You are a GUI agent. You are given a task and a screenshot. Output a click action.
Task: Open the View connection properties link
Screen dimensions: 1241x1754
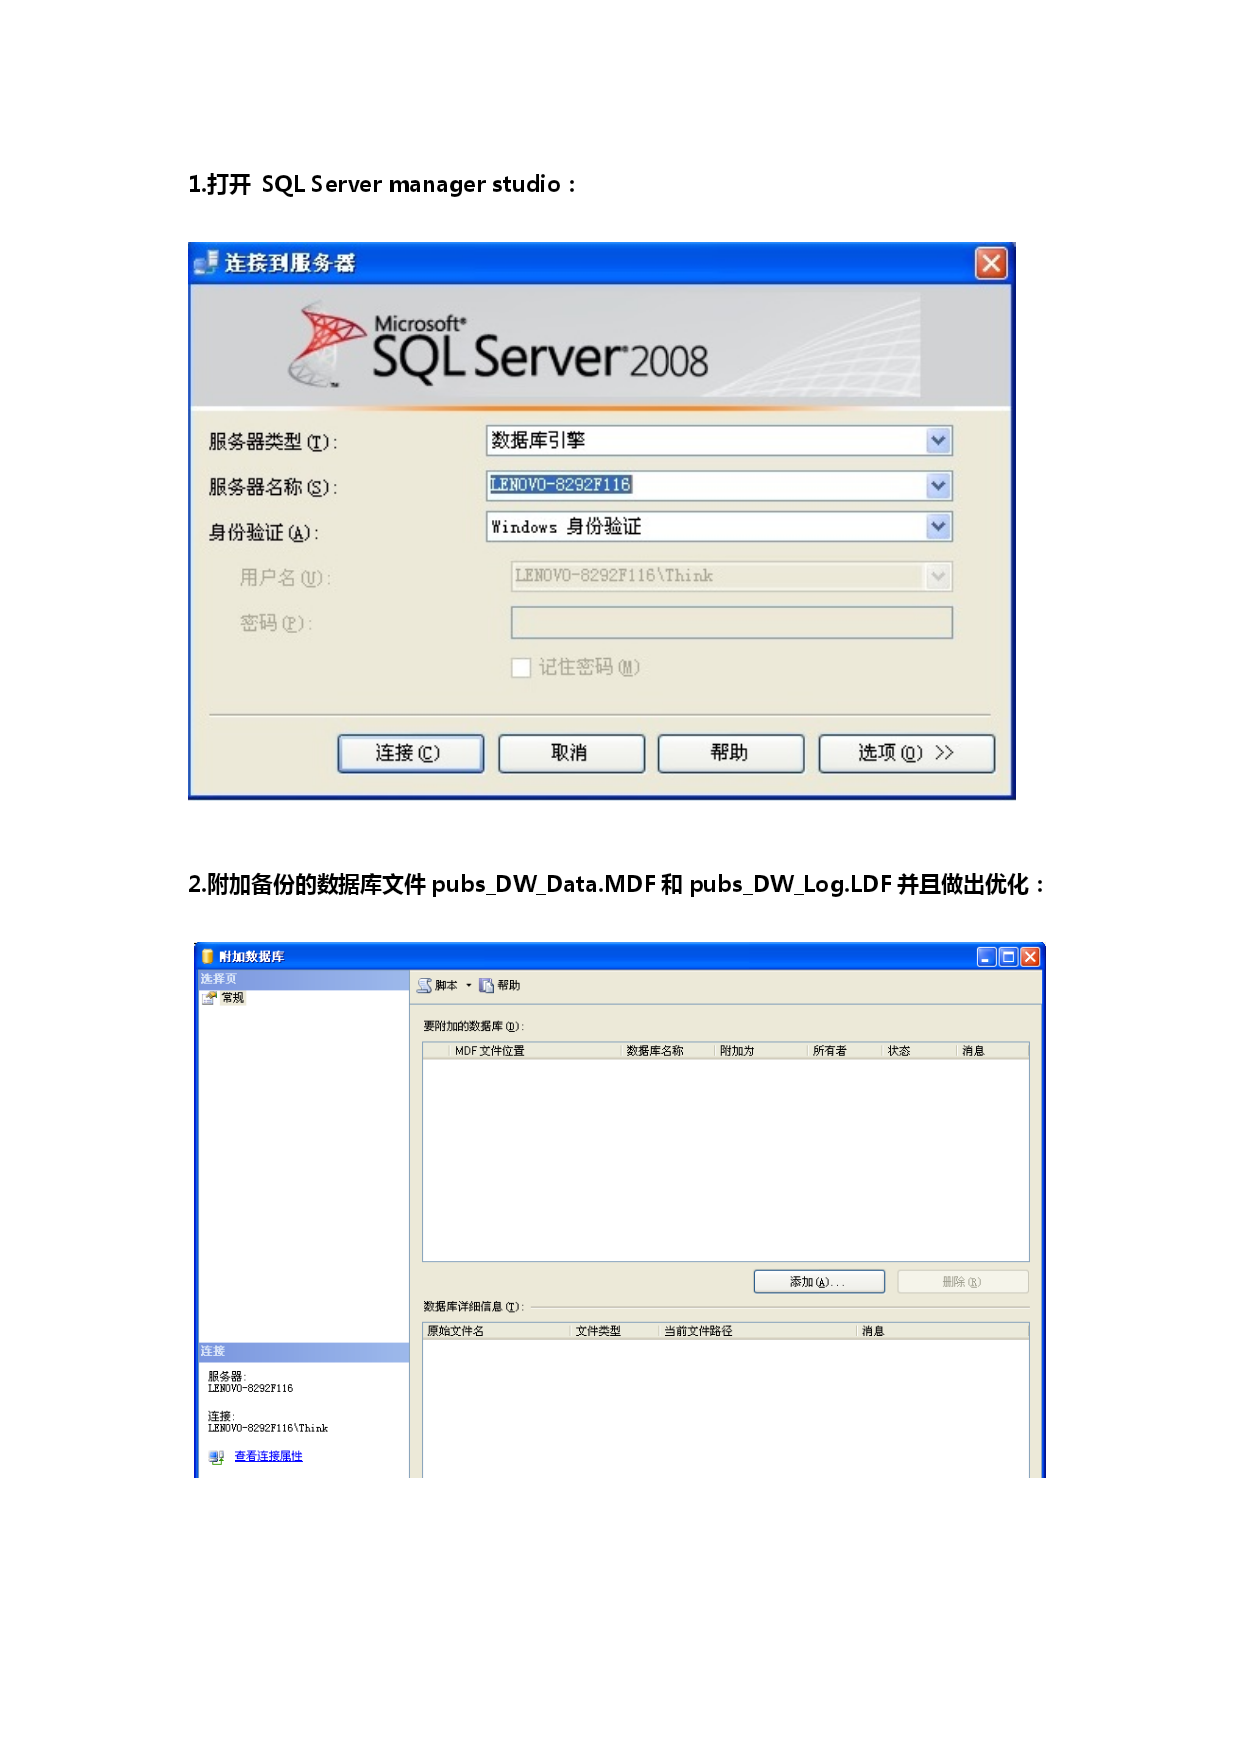click(x=268, y=1457)
